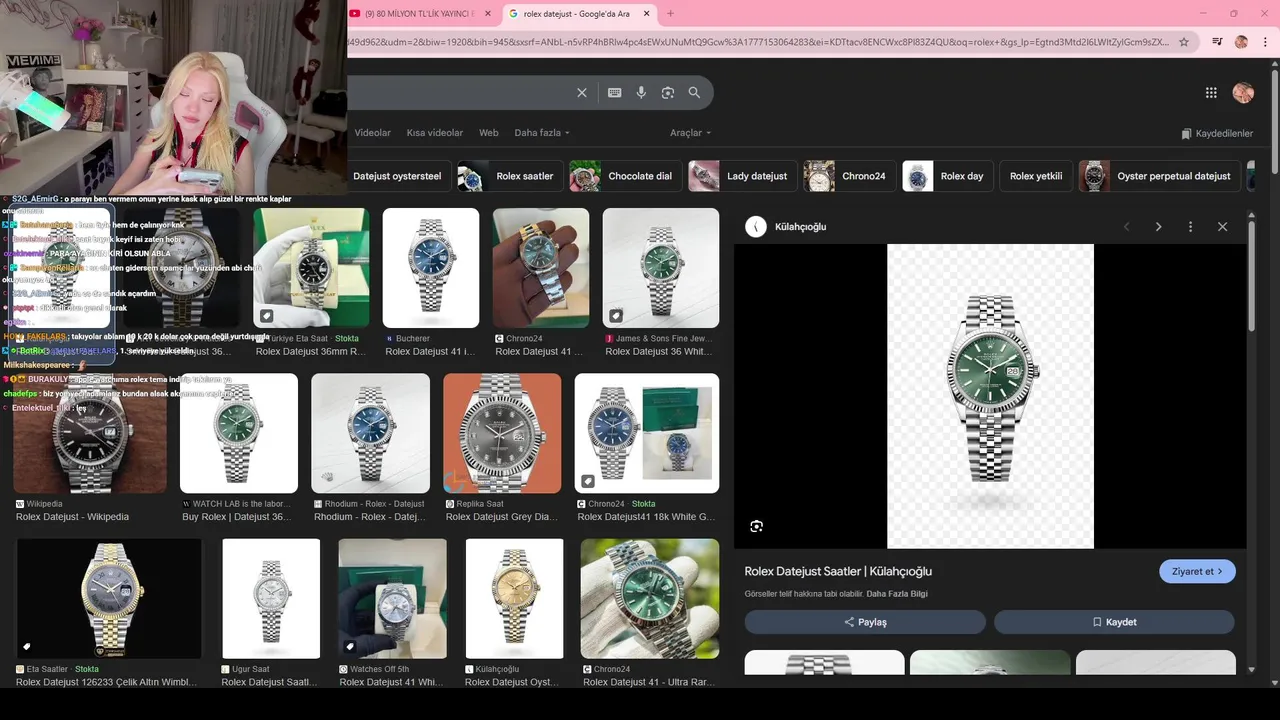
Task: Close the image preview panel
Action: click(1222, 227)
